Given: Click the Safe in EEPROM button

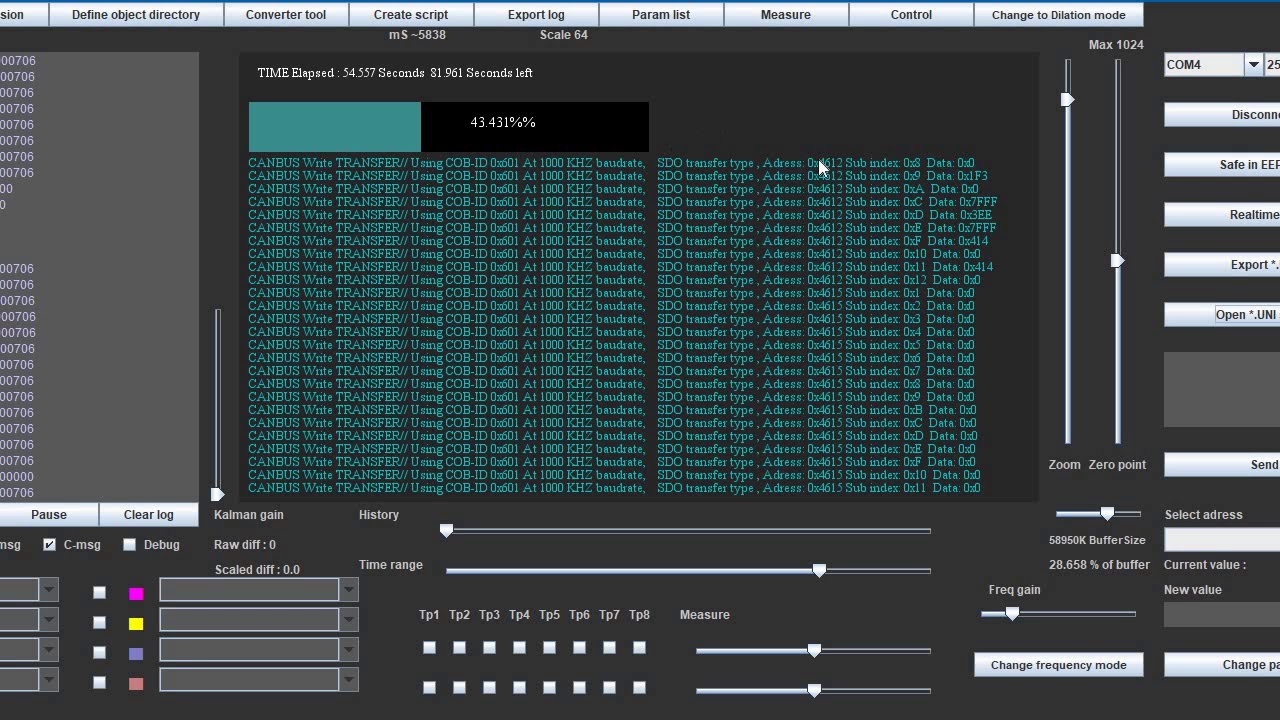Looking at the screenshot, I should point(1222,164).
